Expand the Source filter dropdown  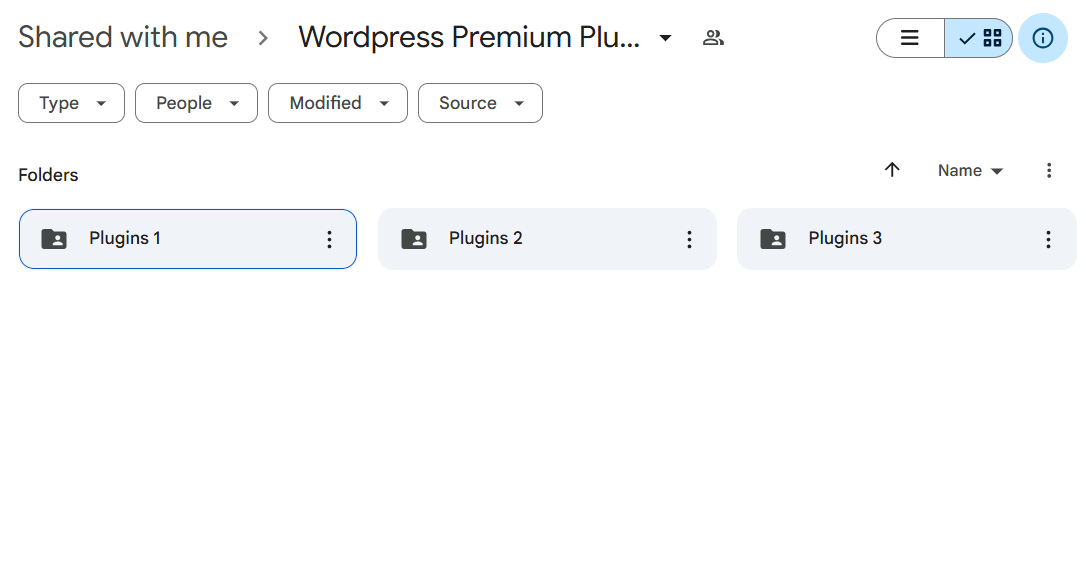[481, 103]
